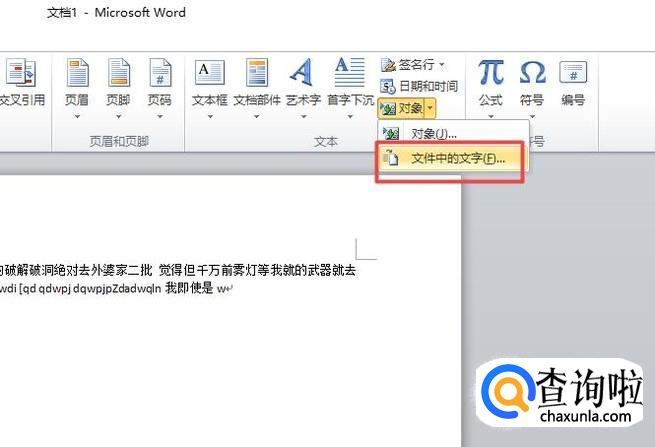Insert Date and Time (日期和时间)
The height and width of the screenshot is (447, 655).
(x=419, y=86)
